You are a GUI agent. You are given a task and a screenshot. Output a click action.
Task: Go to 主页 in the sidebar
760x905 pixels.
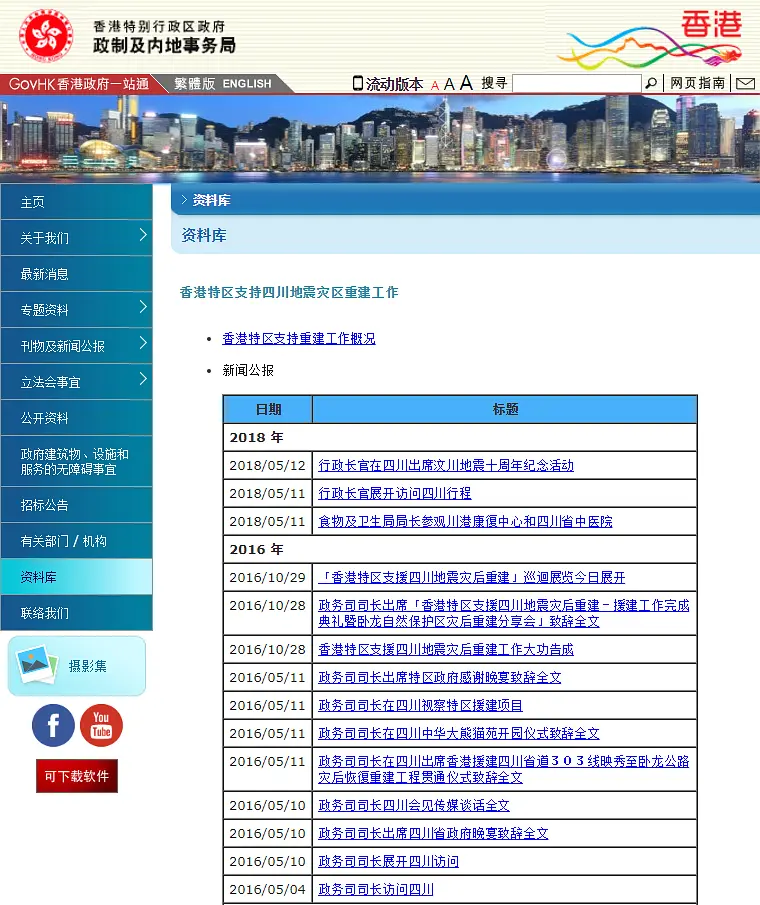33,202
